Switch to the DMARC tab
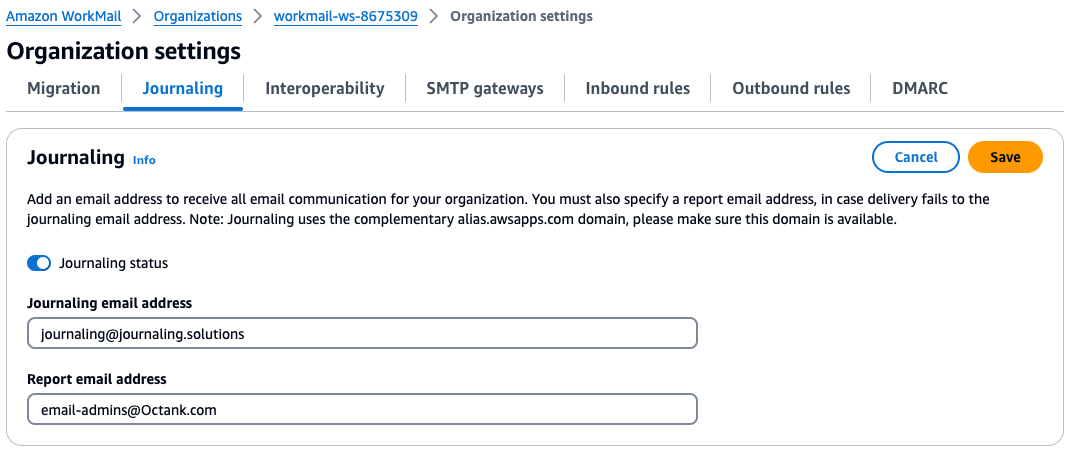The height and width of the screenshot is (456, 1070). pyautogui.click(x=920, y=89)
